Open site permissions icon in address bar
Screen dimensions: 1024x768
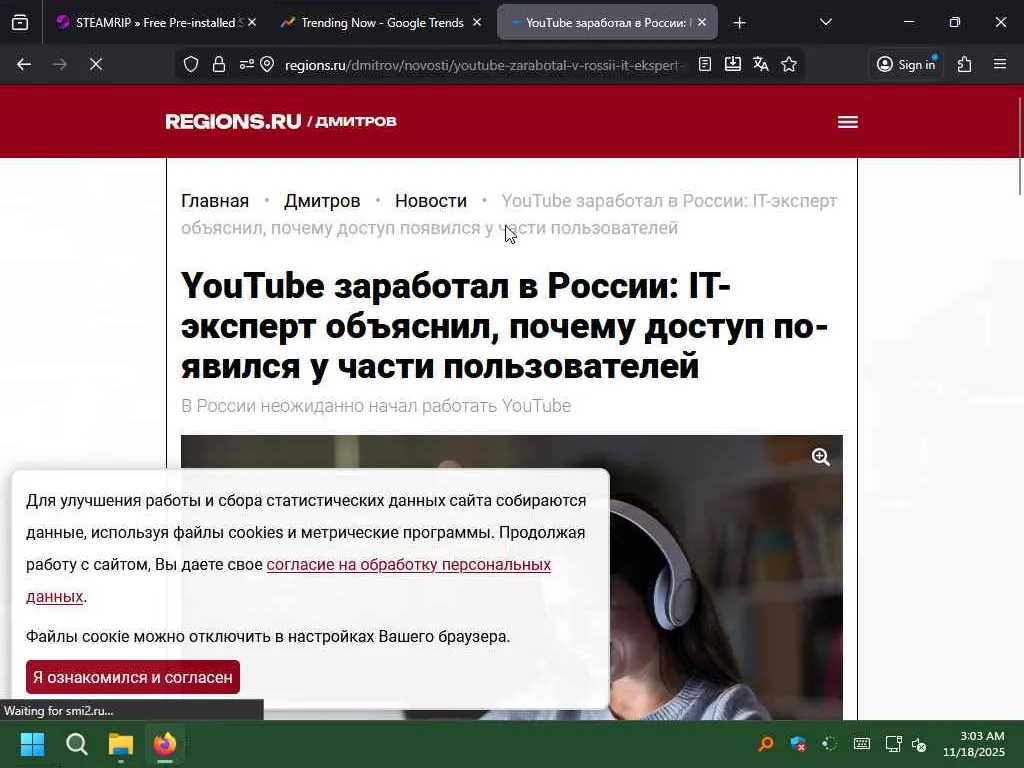click(246, 65)
